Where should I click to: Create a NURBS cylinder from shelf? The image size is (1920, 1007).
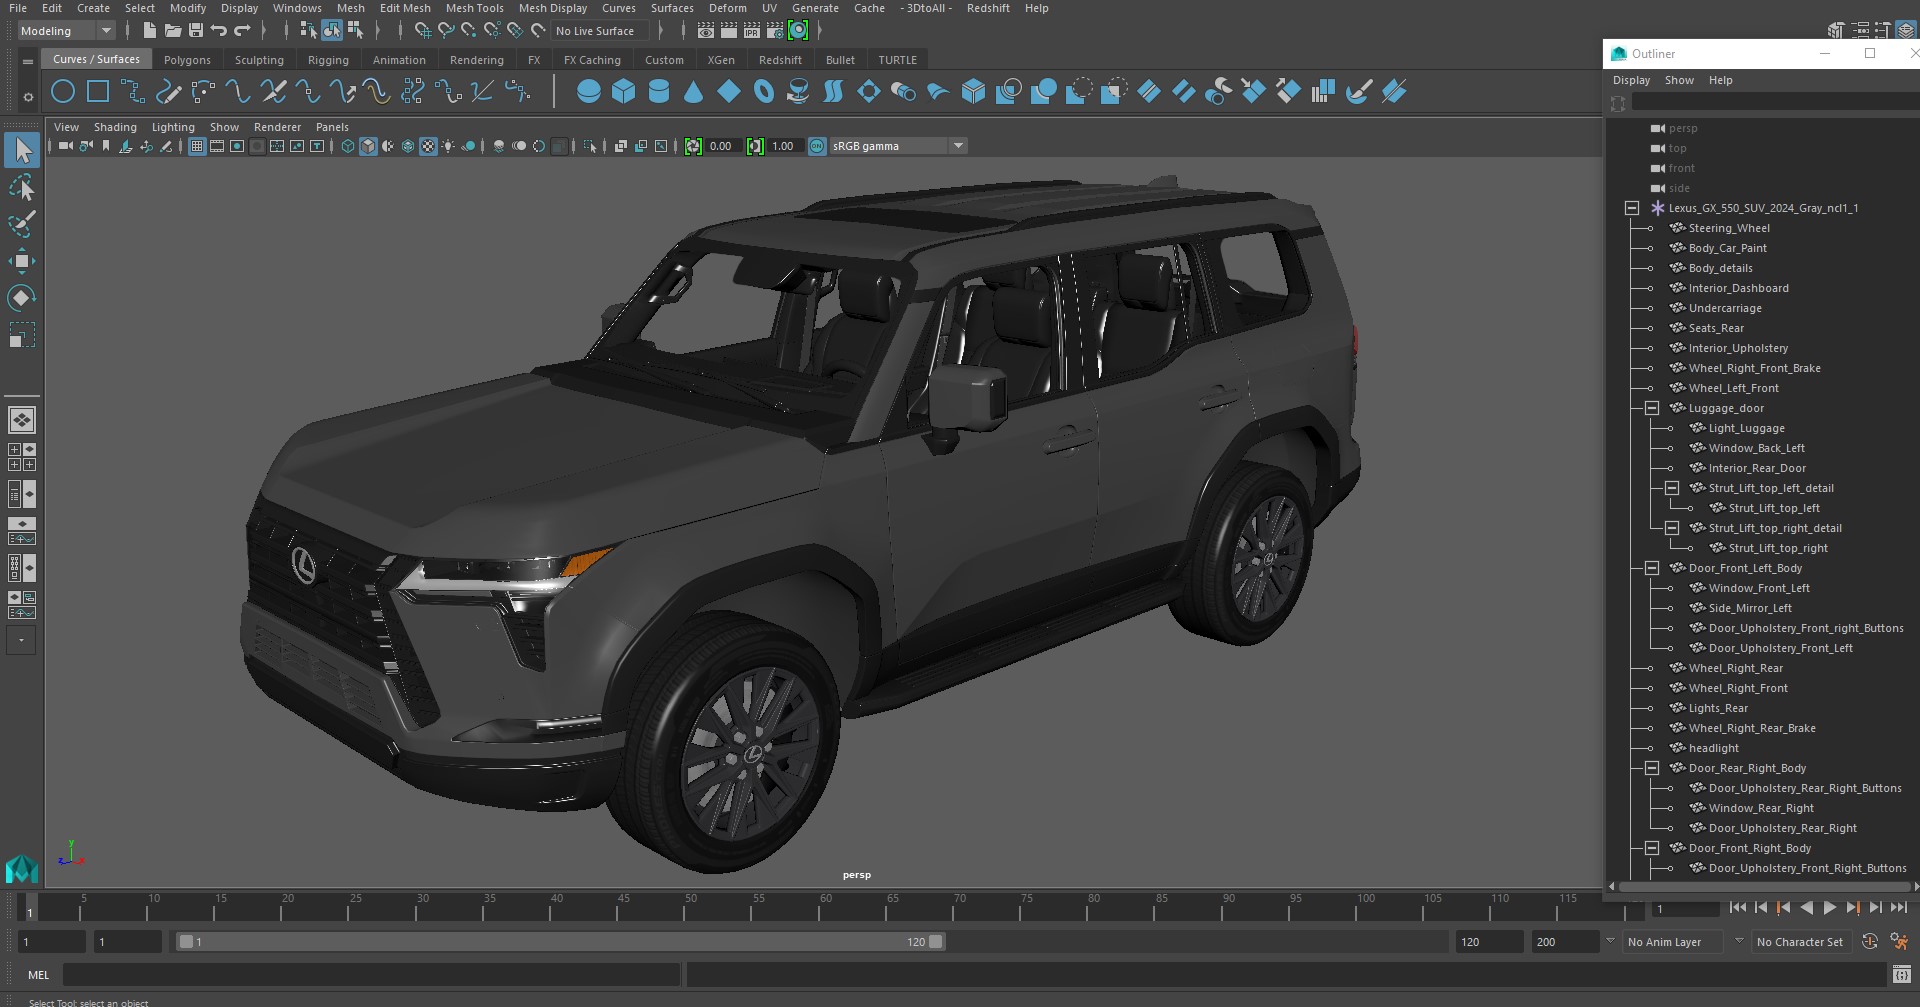point(659,92)
